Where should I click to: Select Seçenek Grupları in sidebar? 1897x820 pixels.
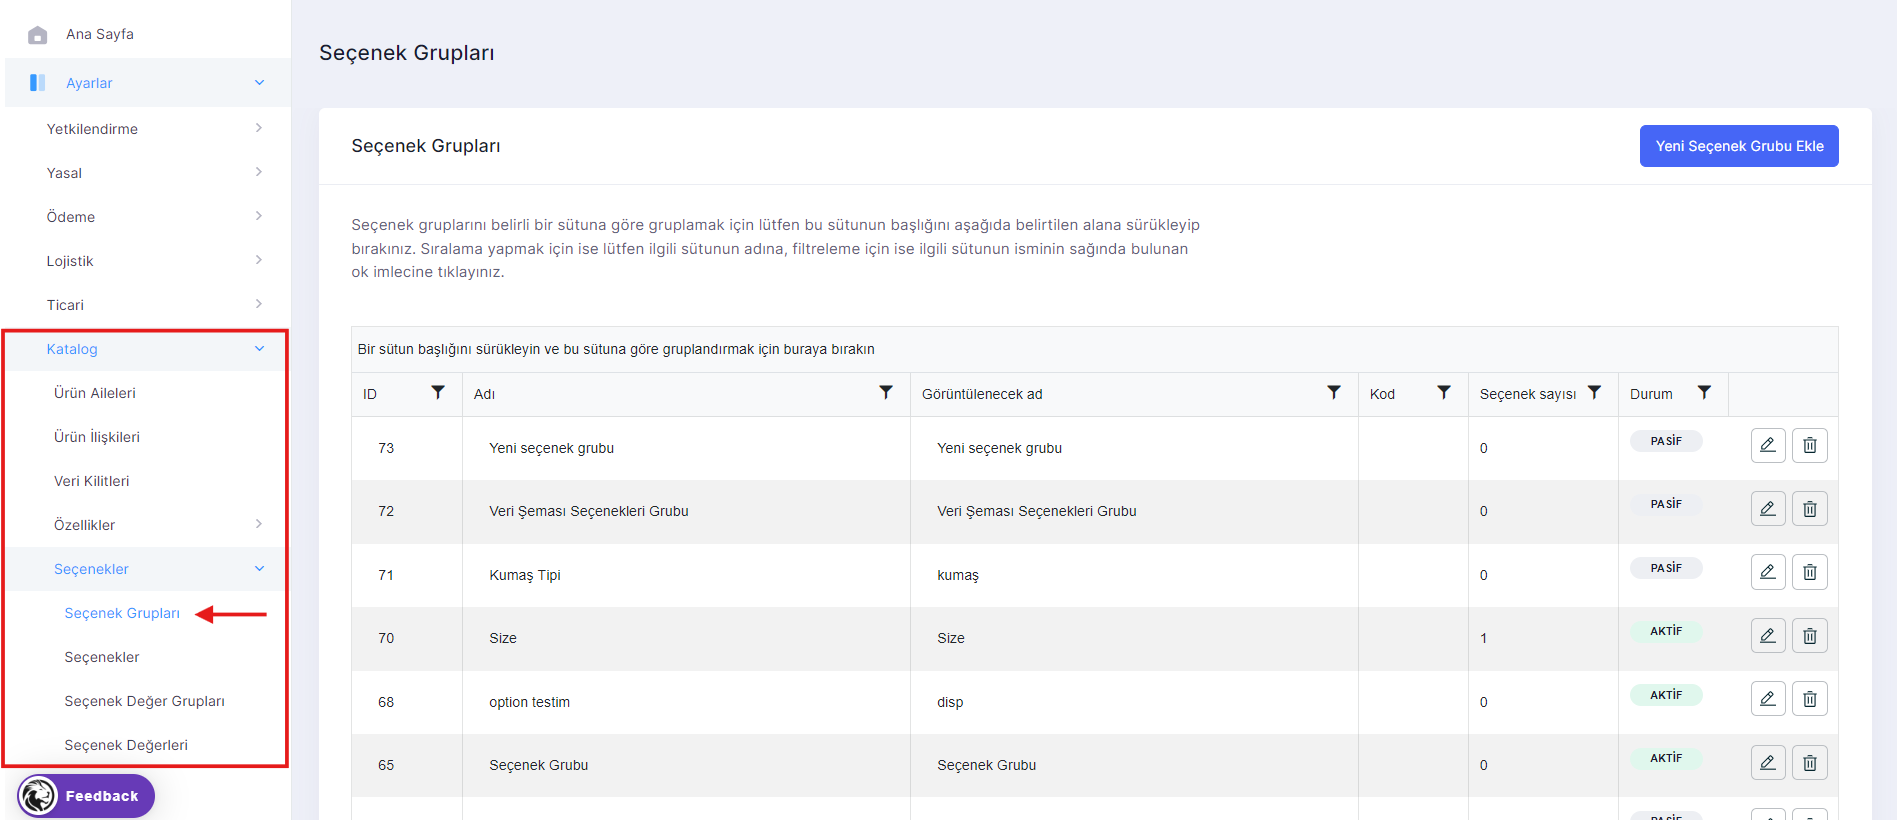(x=122, y=613)
